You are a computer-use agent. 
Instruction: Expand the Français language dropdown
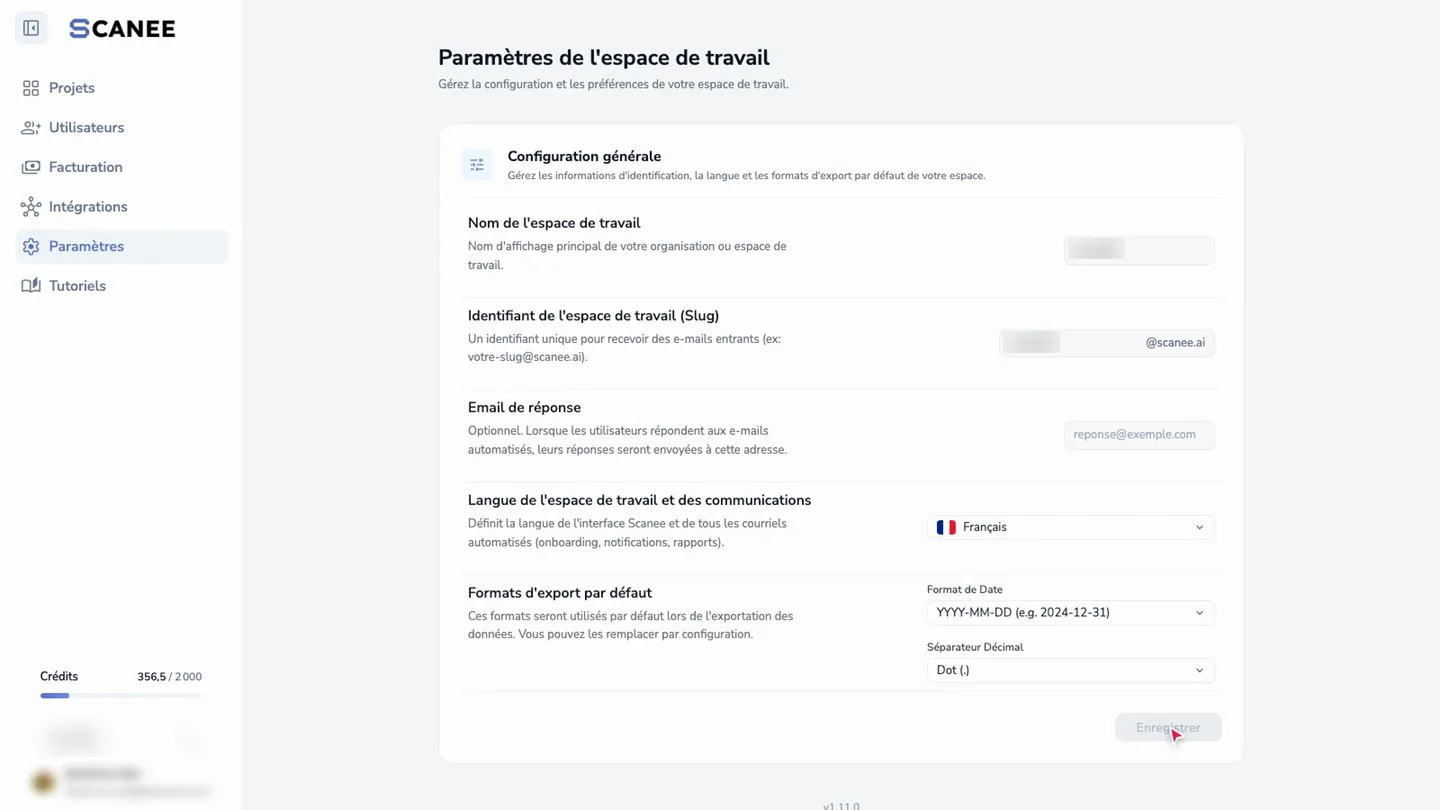(x=1070, y=527)
